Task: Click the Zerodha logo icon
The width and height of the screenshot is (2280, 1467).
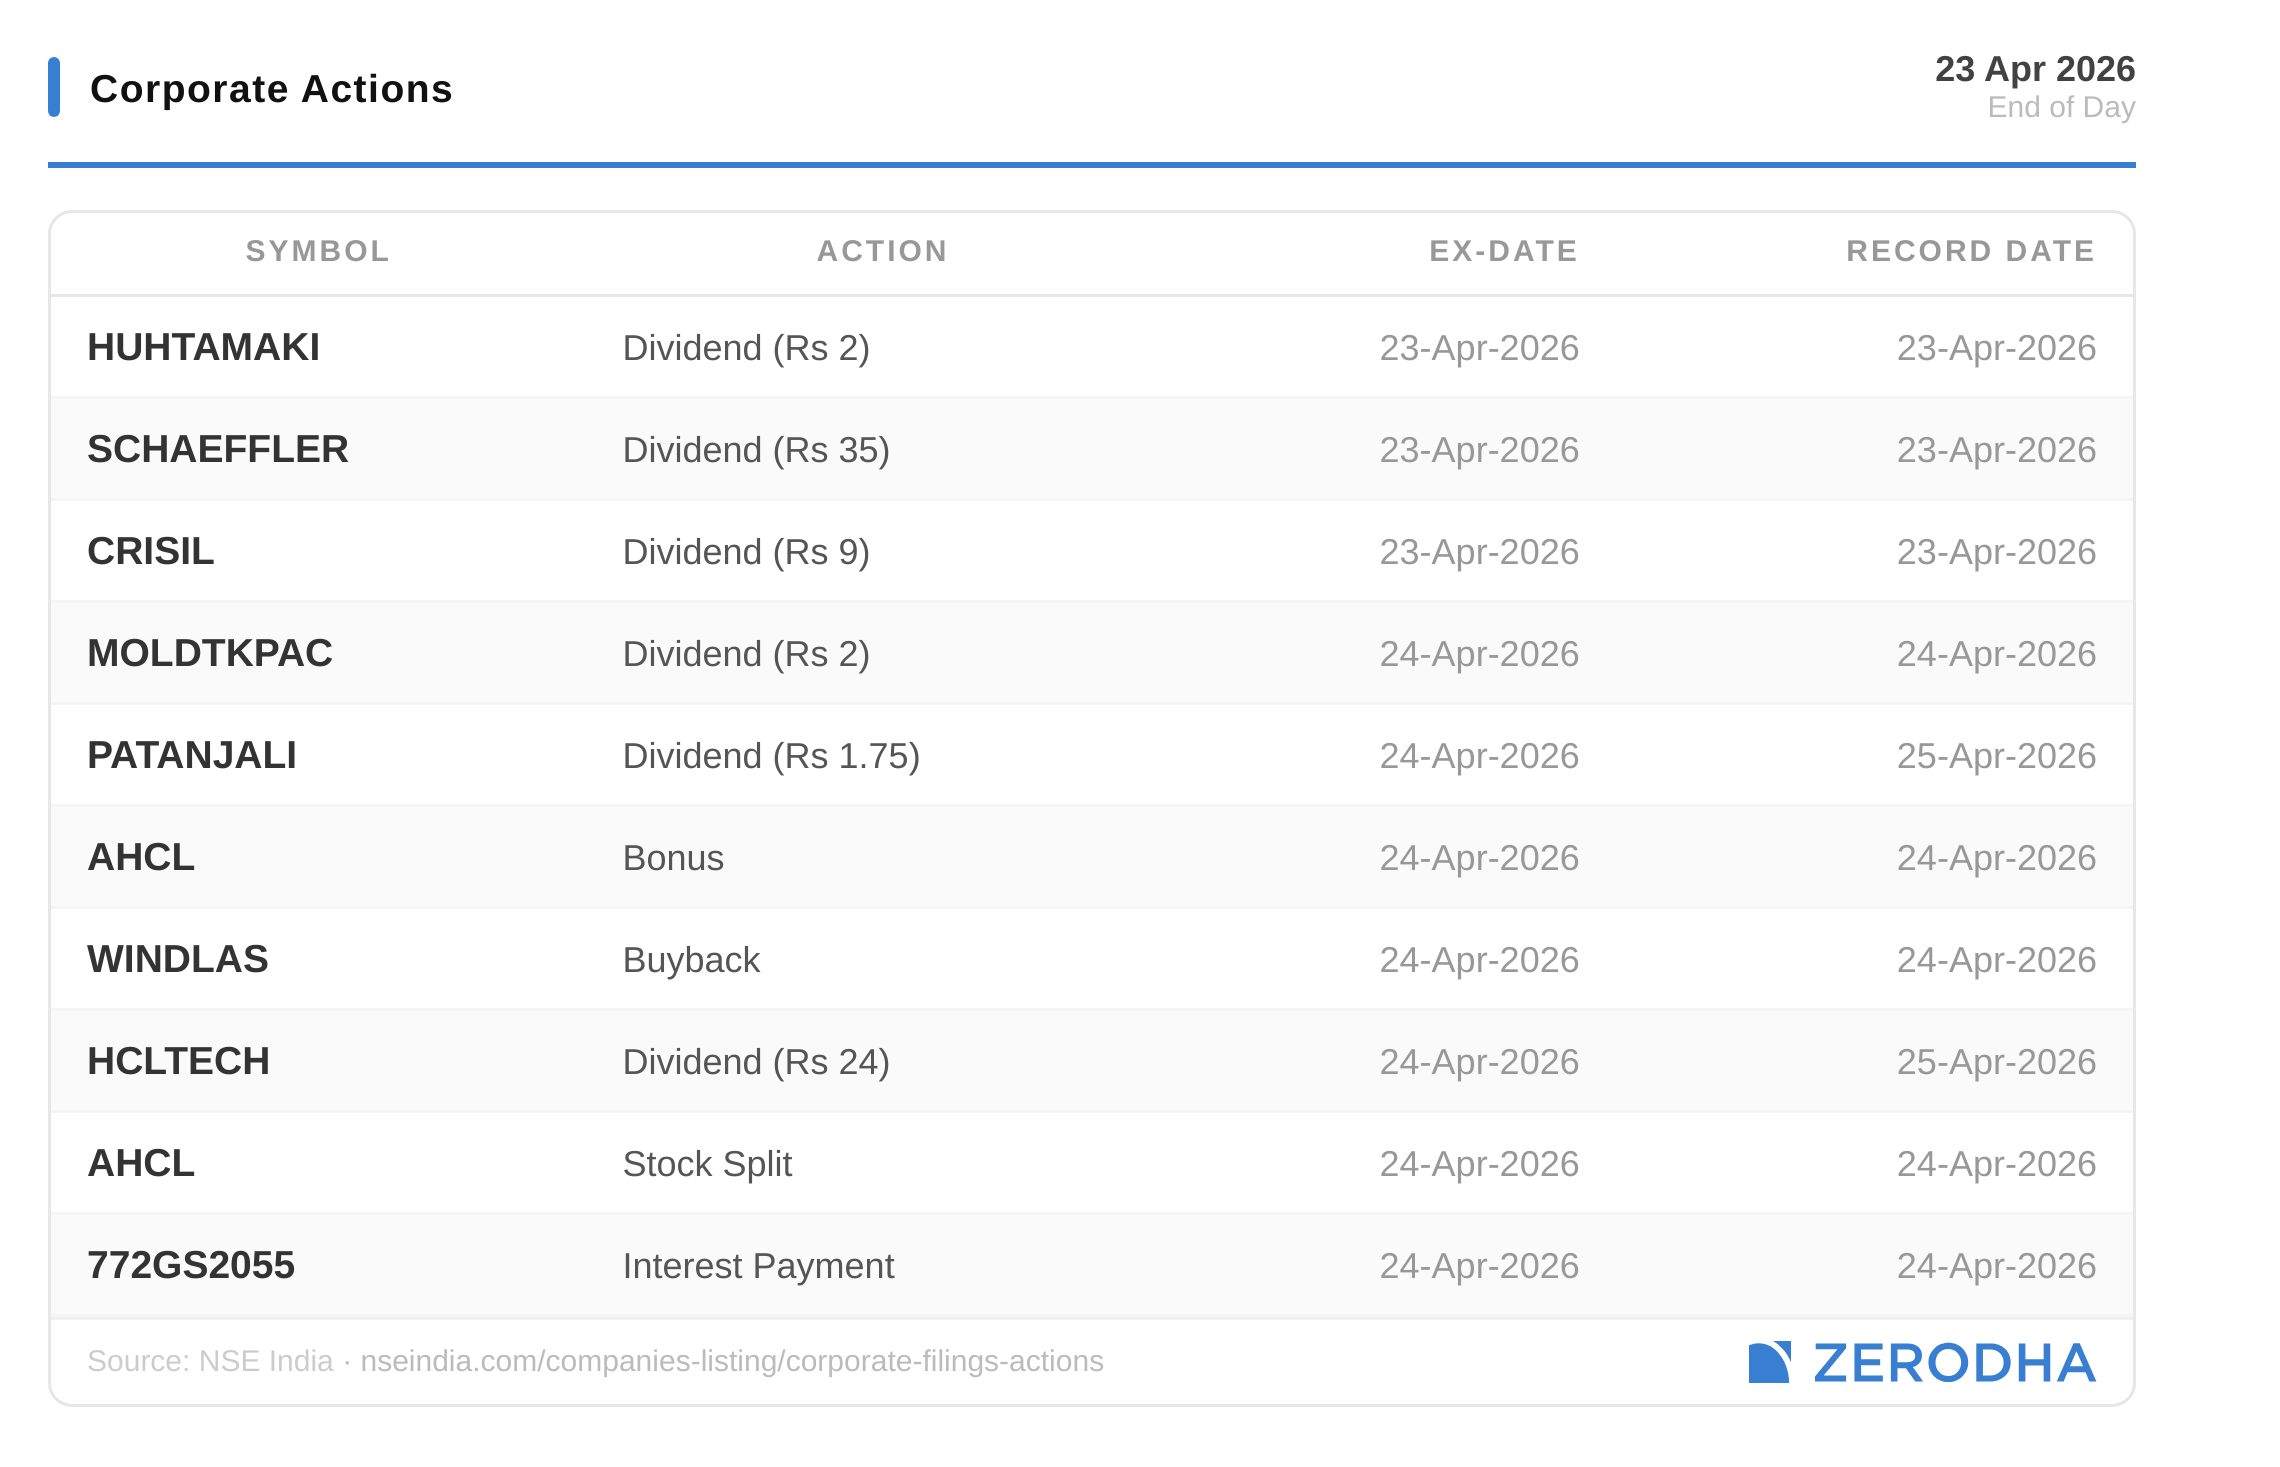Action: pos(1768,1362)
